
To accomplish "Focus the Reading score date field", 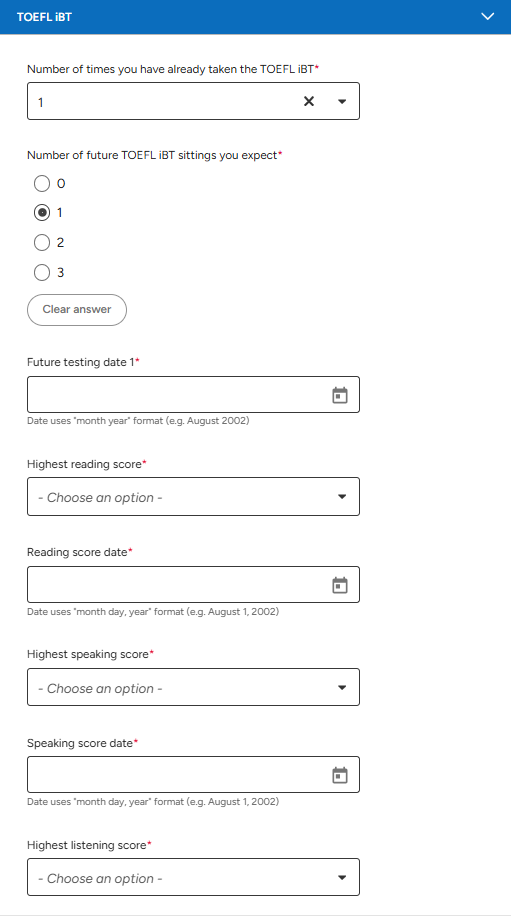I will click(x=193, y=584).
